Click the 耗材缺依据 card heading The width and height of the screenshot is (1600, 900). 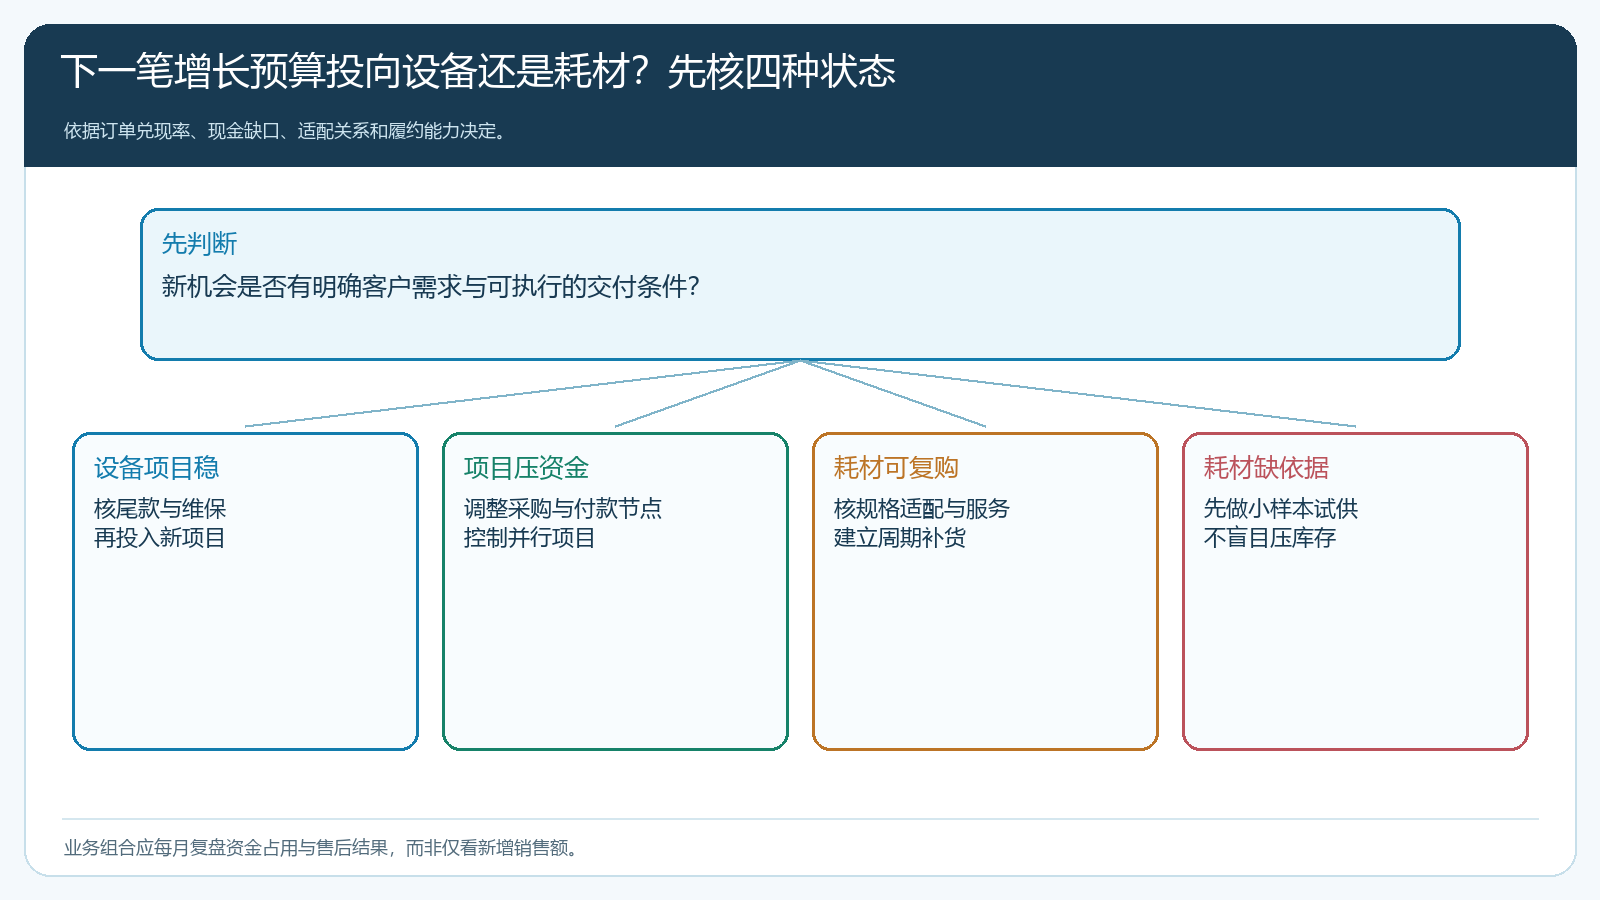coord(1266,467)
